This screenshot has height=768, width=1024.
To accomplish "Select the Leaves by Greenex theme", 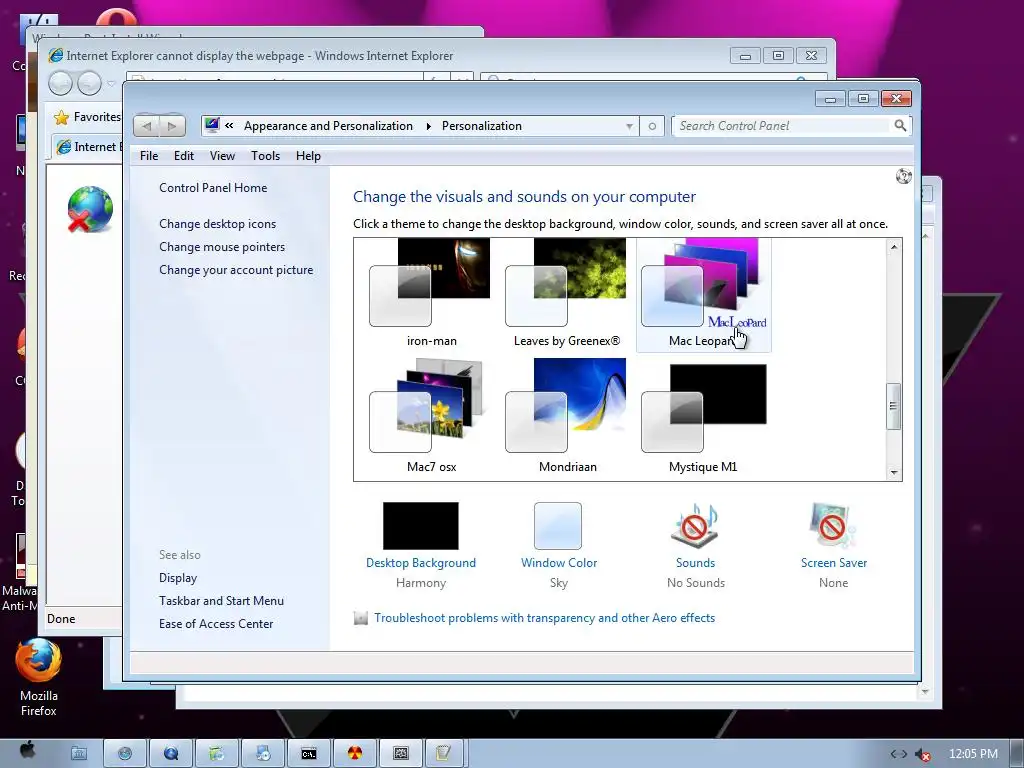I will (567, 294).
